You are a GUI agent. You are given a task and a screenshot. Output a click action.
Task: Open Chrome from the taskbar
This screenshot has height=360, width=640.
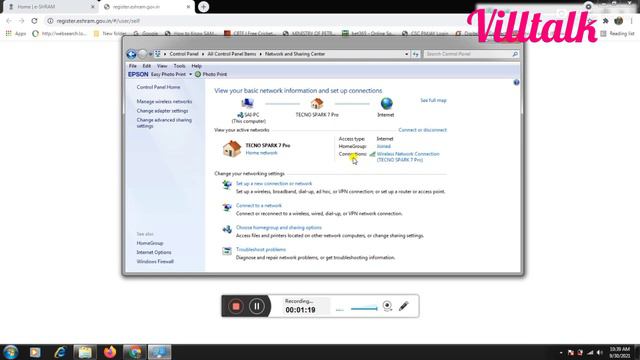(135, 352)
